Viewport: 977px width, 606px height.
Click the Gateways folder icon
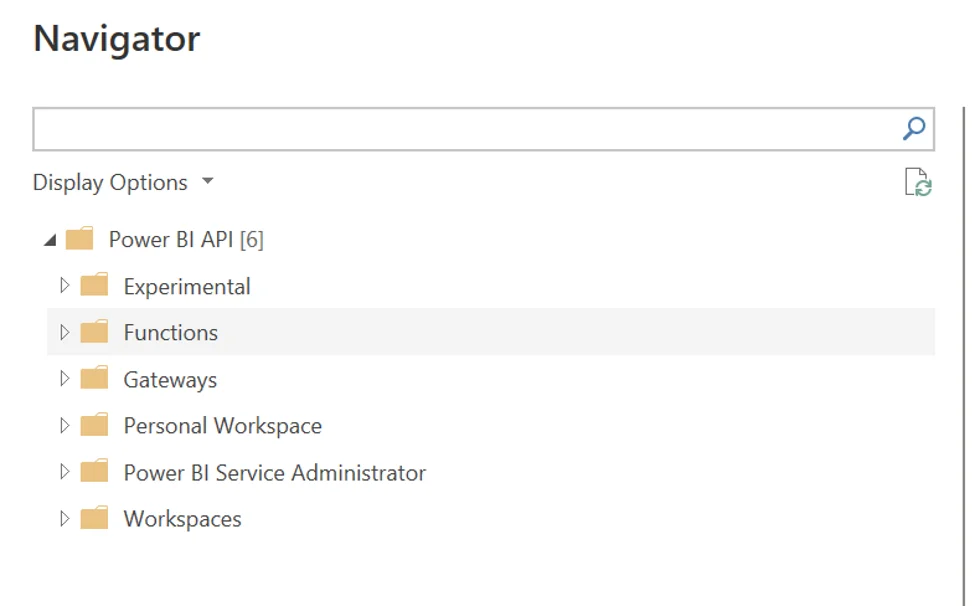(94, 379)
